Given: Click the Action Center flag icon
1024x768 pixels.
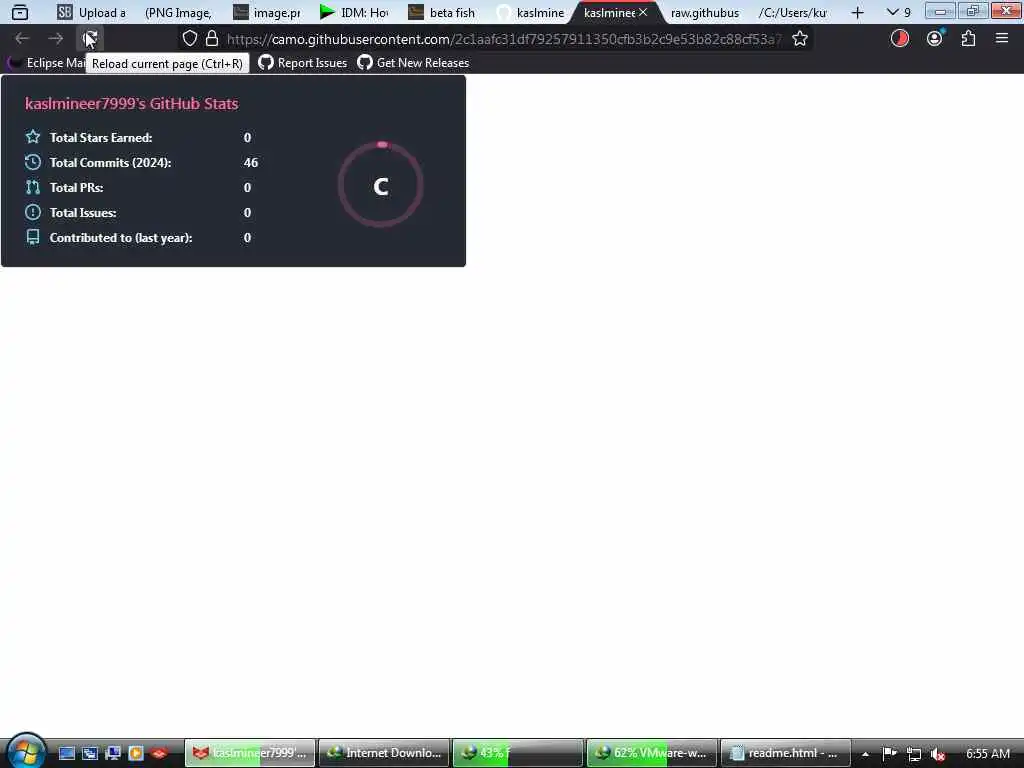Looking at the screenshot, I should 889,754.
